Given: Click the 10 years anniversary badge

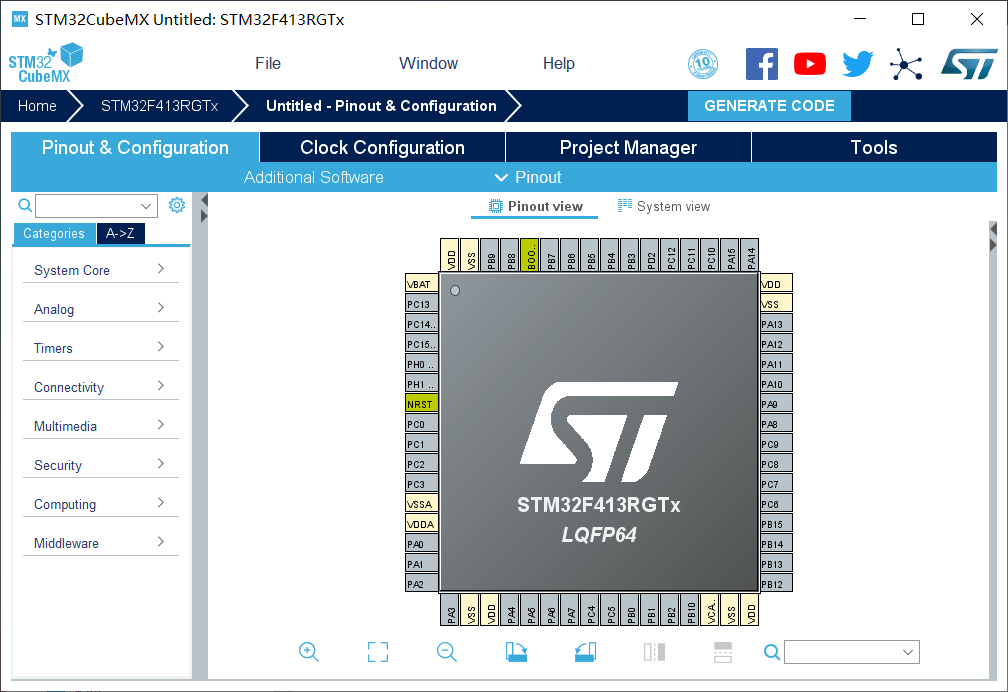Looking at the screenshot, I should point(703,64).
